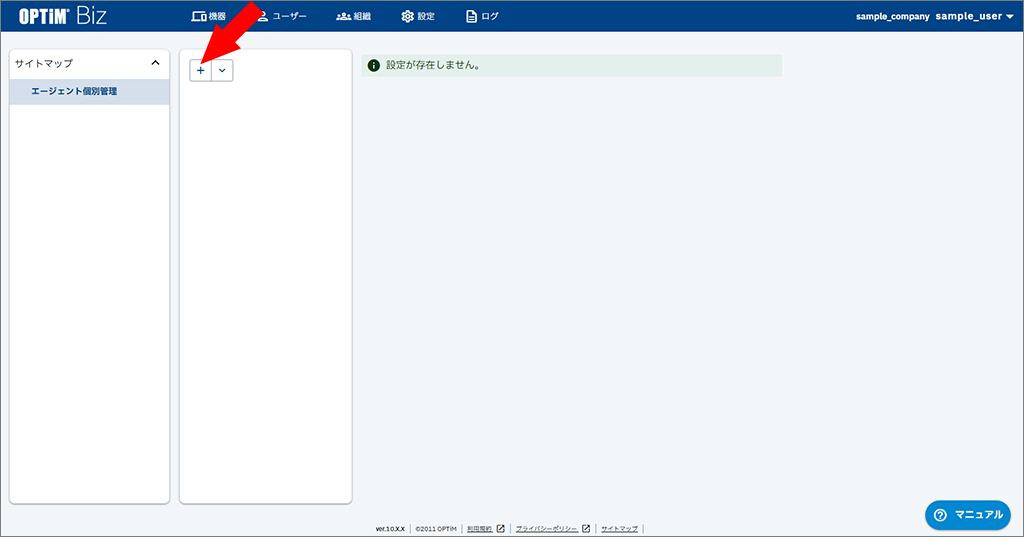Open the プライバシーポリシー footer link

tap(547, 529)
